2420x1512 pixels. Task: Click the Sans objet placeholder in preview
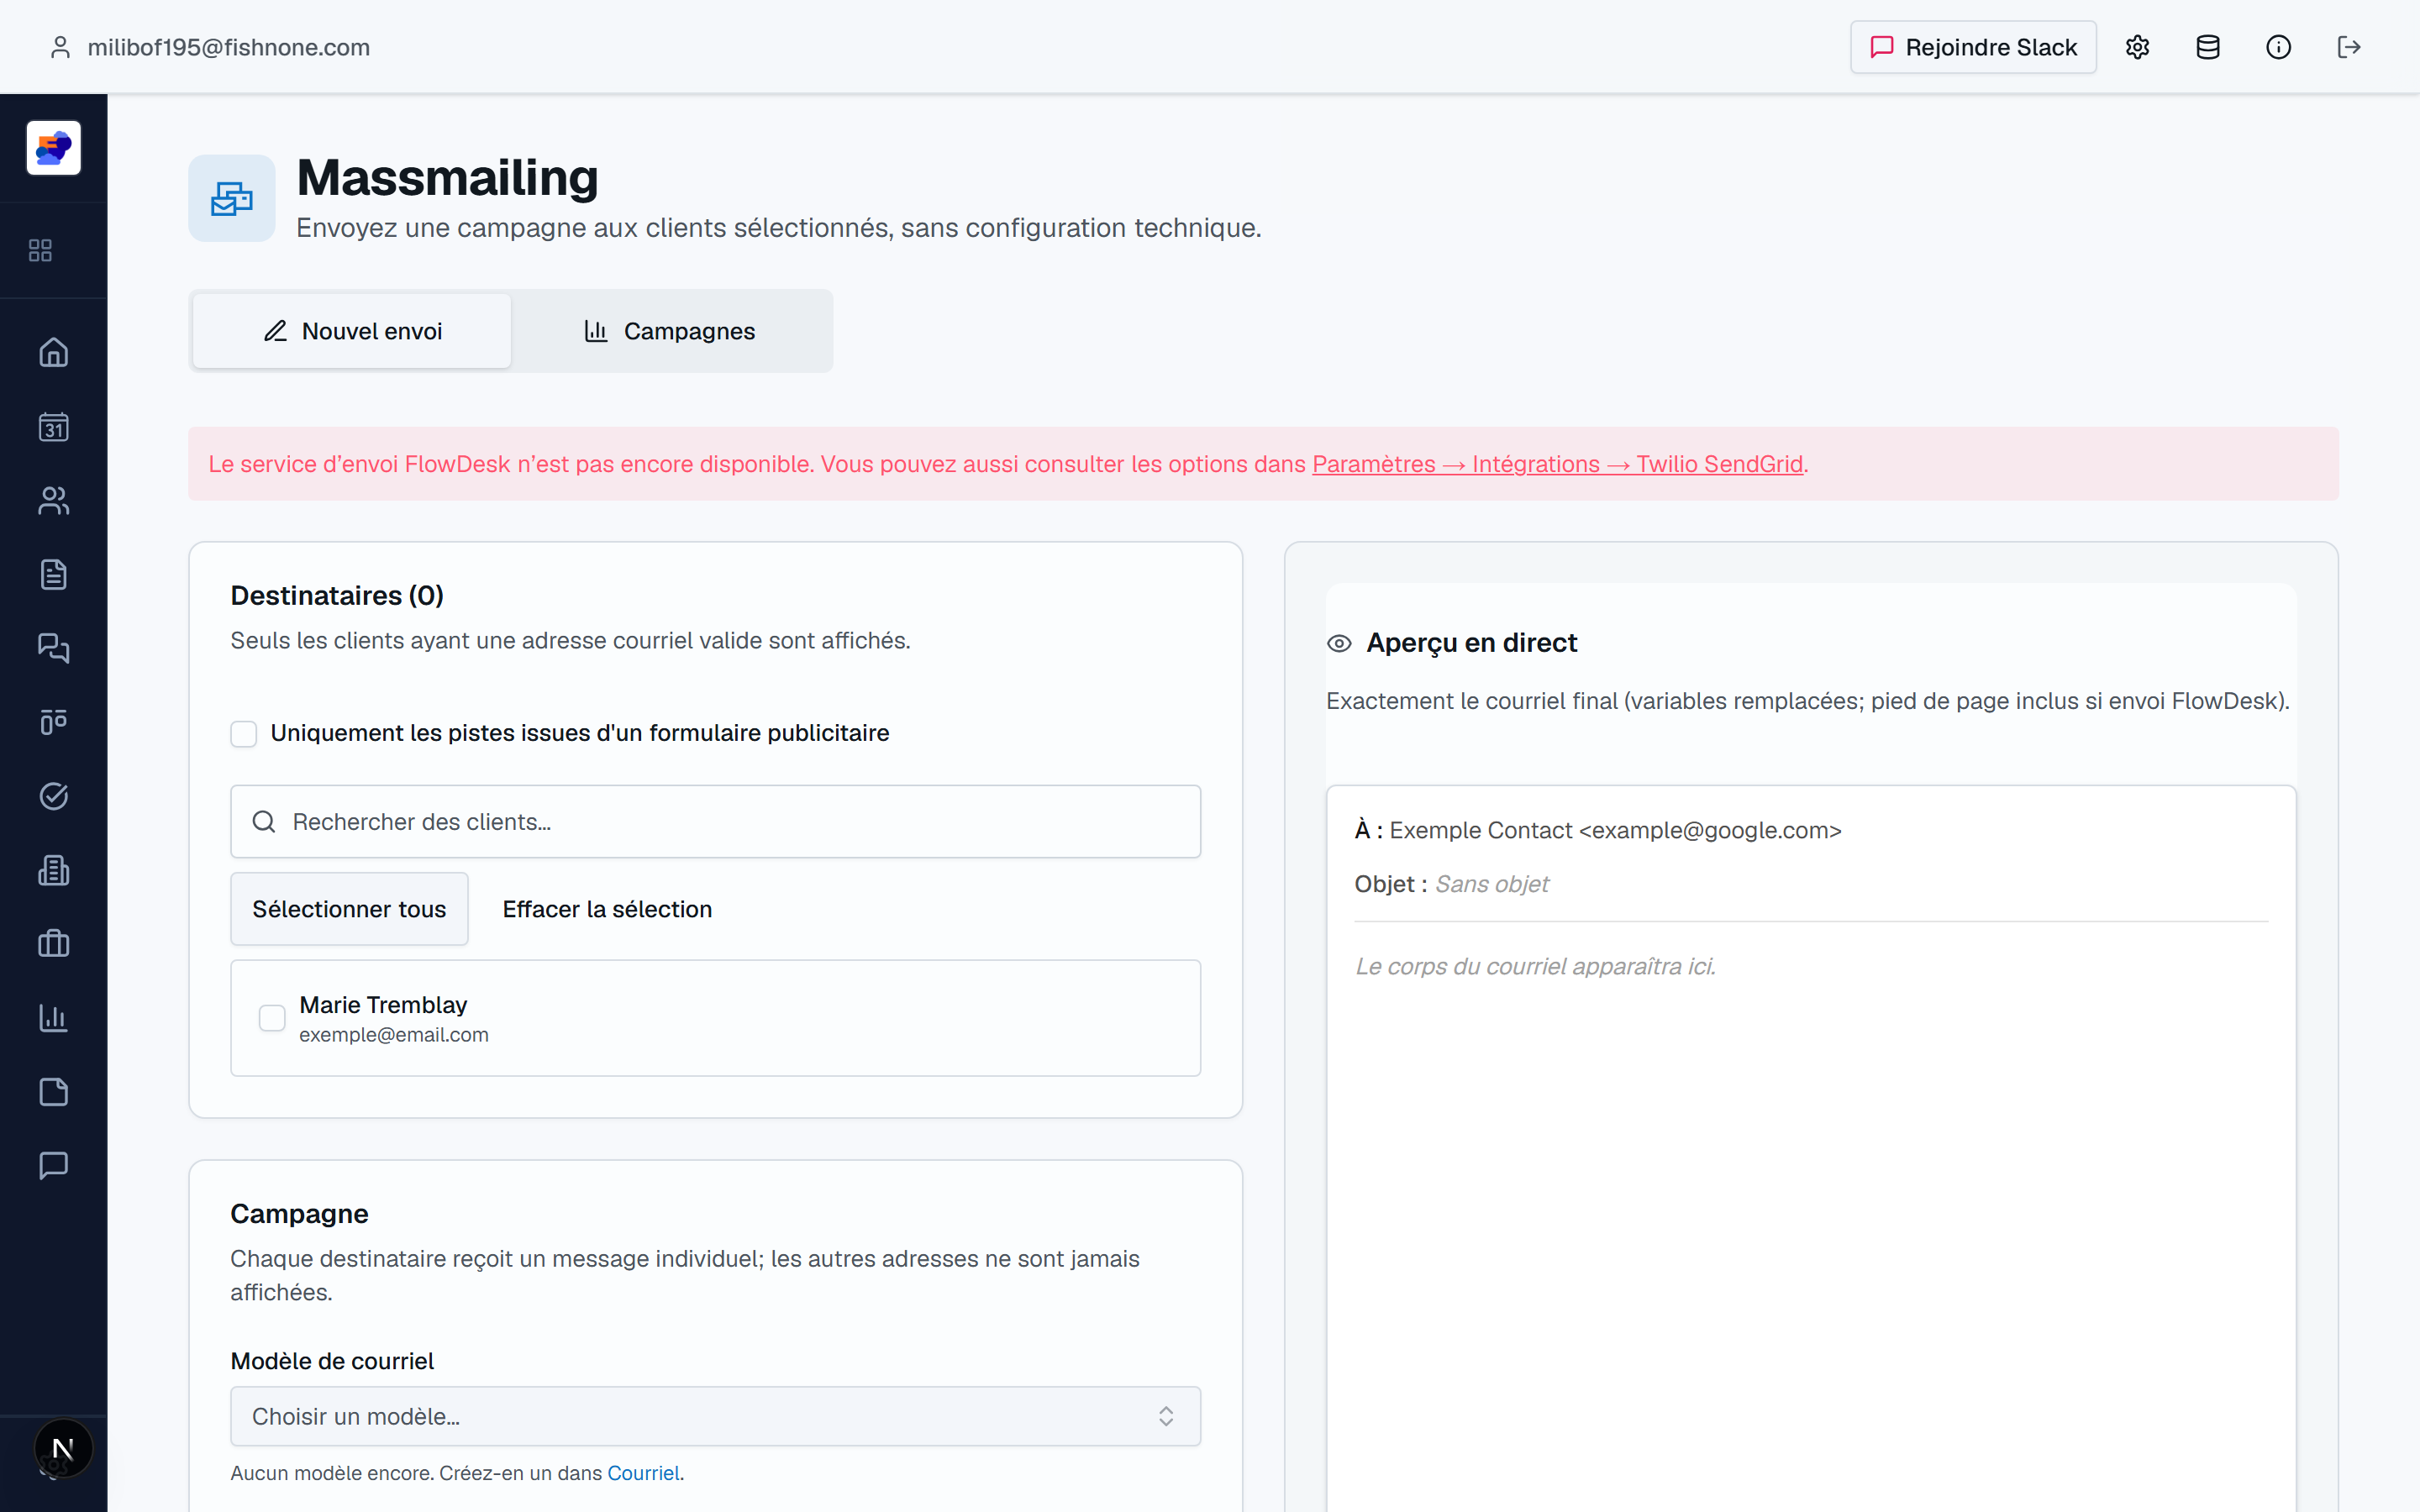click(x=1491, y=884)
